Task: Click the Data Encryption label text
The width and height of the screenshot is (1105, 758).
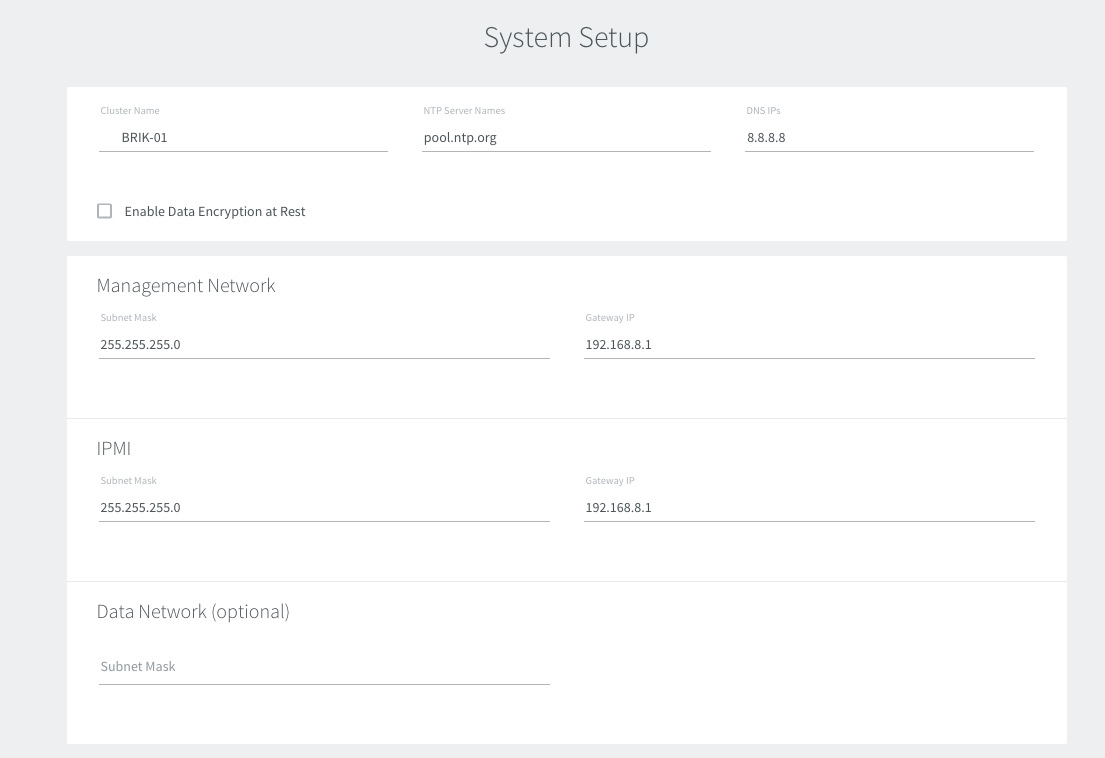Action: click(214, 211)
